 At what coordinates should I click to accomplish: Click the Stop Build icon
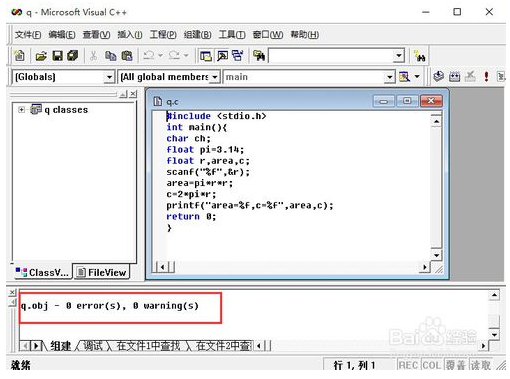[470, 77]
